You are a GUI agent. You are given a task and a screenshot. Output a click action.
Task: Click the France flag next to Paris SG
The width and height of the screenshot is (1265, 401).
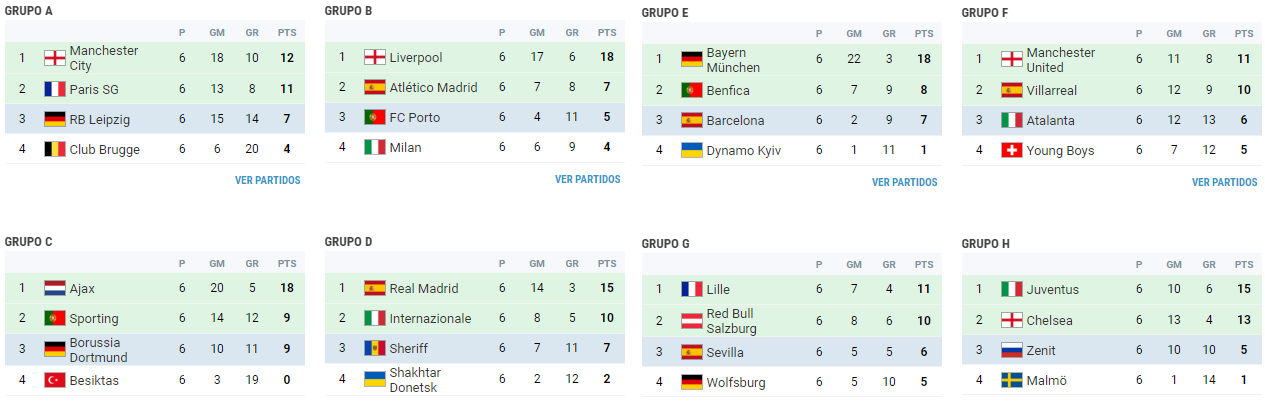55,89
